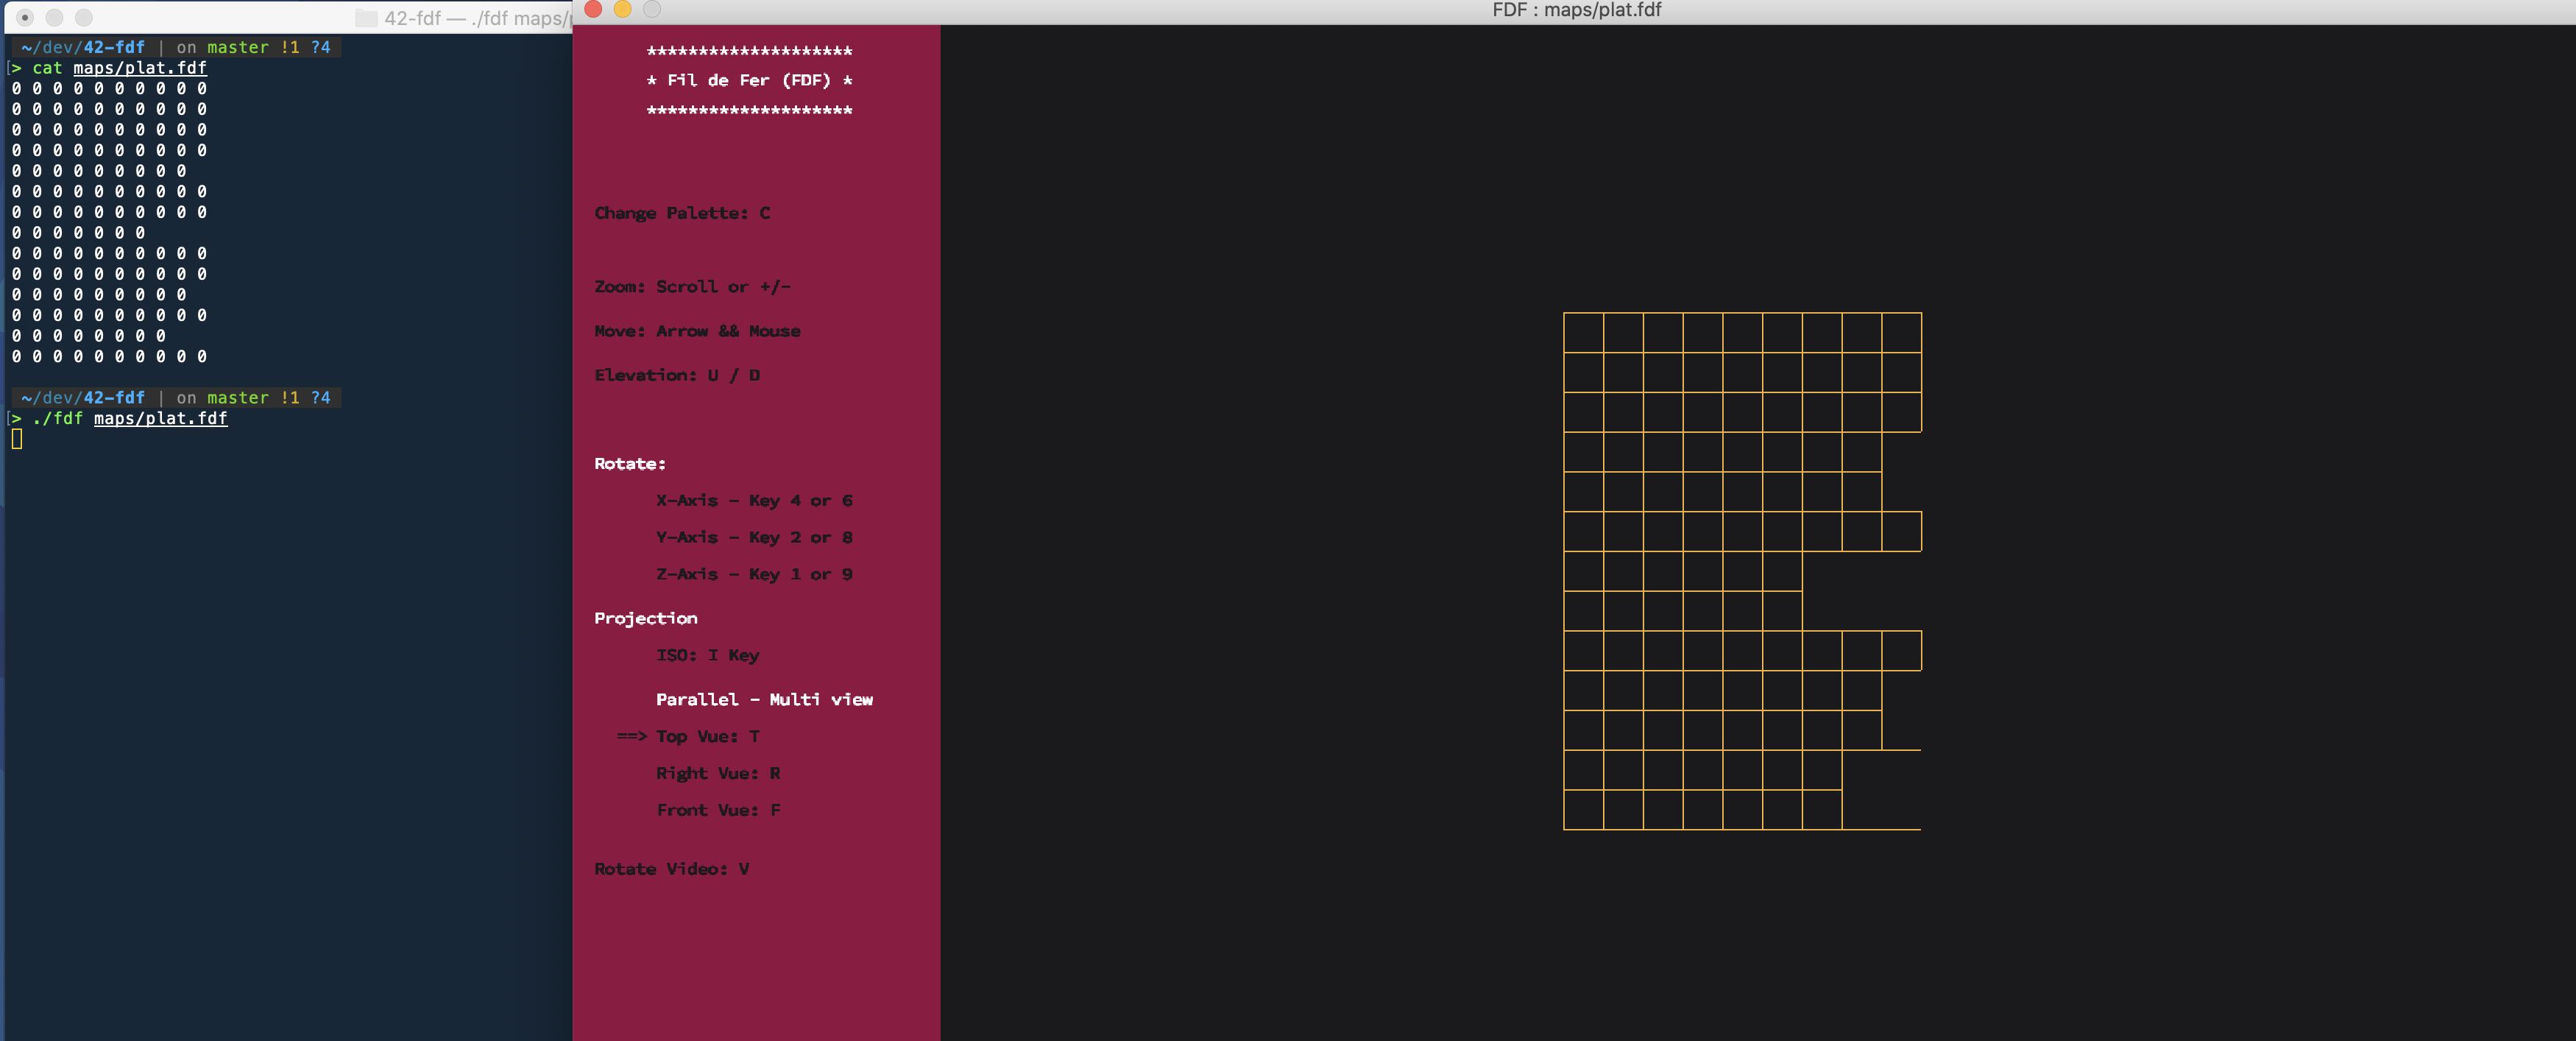
Task: Click the 'Projection' heading
Action: tap(646, 619)
